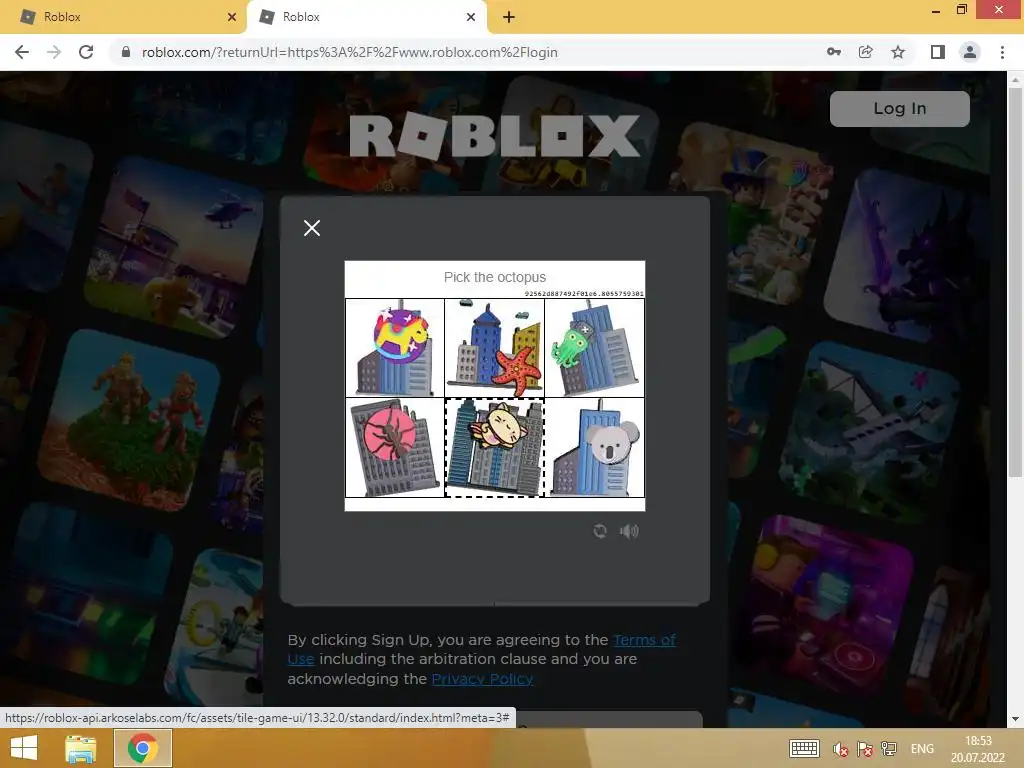Open the network tray icon
The height and width of the screenshot is (768, 1024).
(x=888, y=748)
